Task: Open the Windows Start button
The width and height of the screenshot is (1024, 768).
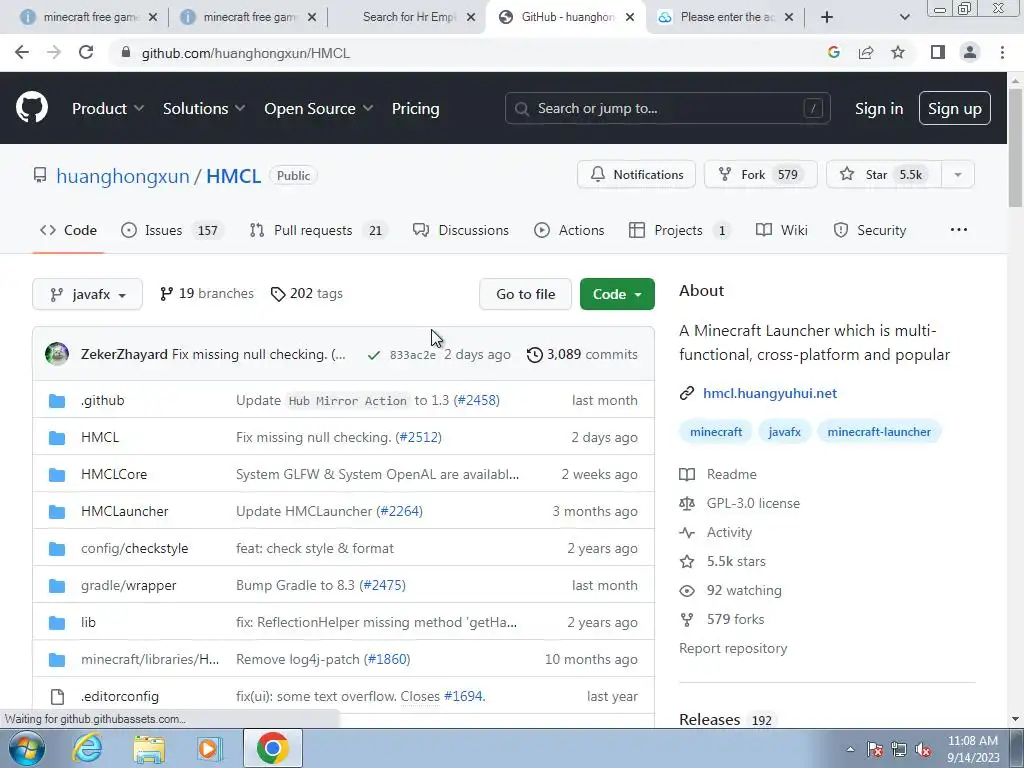Action: pos(27,748)
